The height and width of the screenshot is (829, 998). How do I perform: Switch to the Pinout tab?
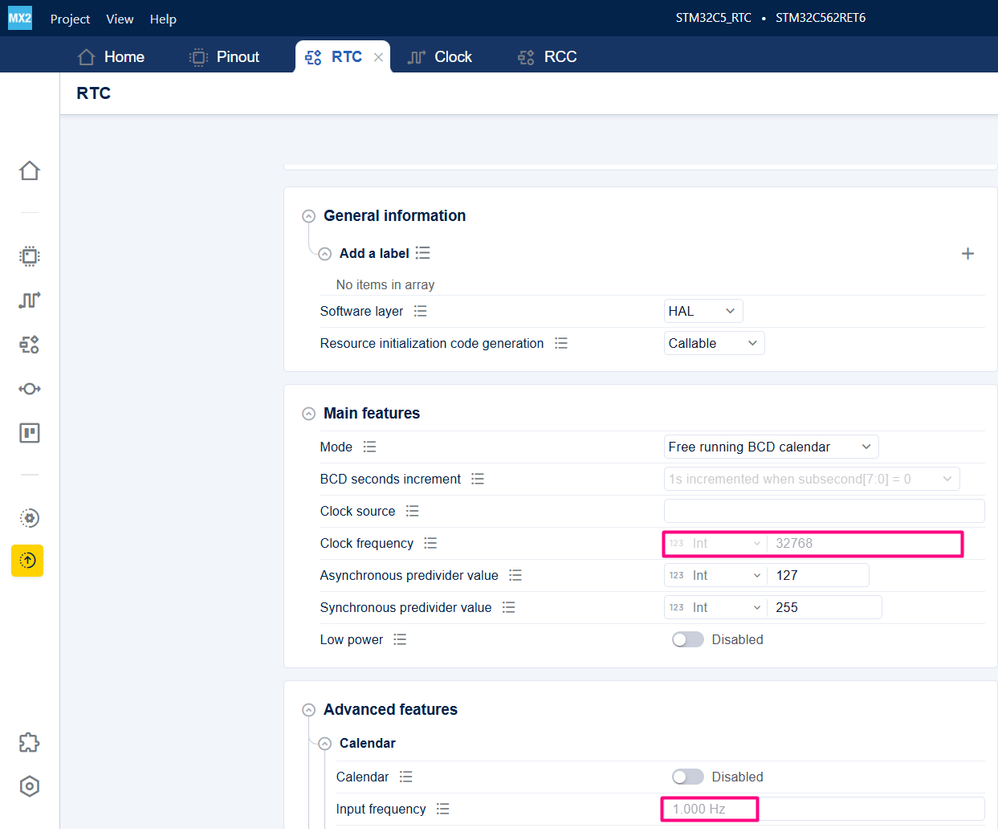224,57
